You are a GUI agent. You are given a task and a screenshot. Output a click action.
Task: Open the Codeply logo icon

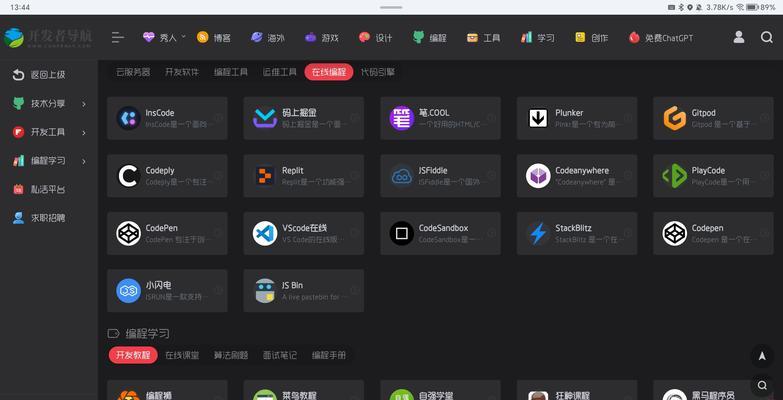pyautogui.click(x=128, y=176)
